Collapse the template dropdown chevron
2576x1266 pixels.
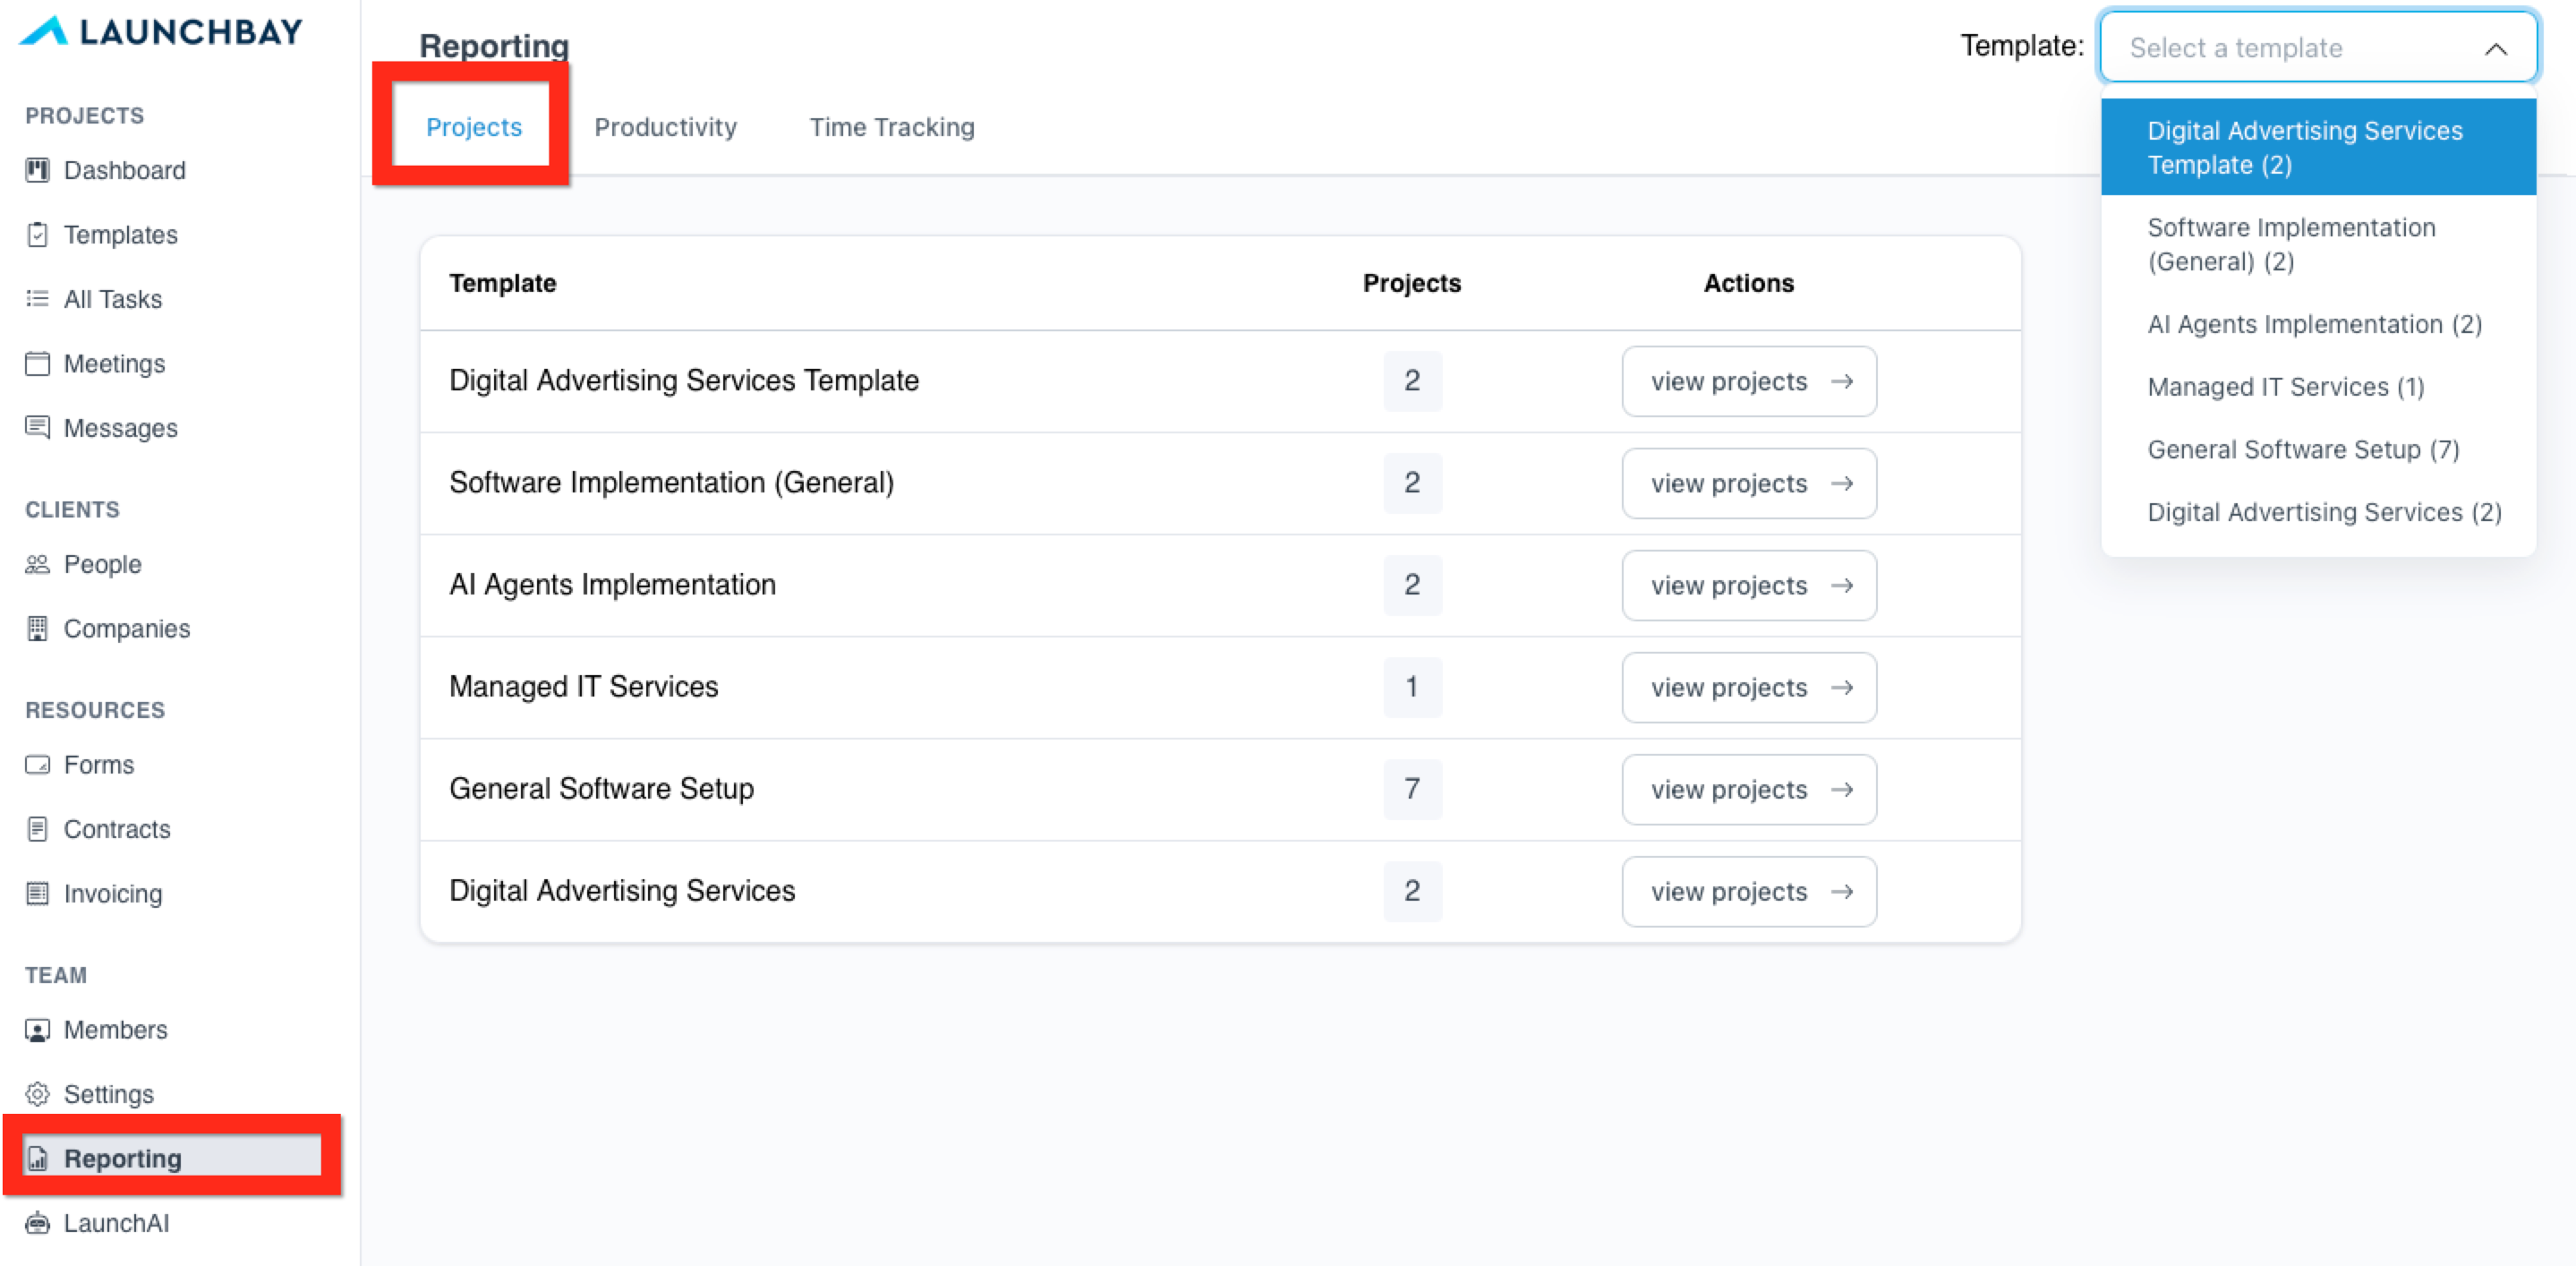(x=2496, y=49)
